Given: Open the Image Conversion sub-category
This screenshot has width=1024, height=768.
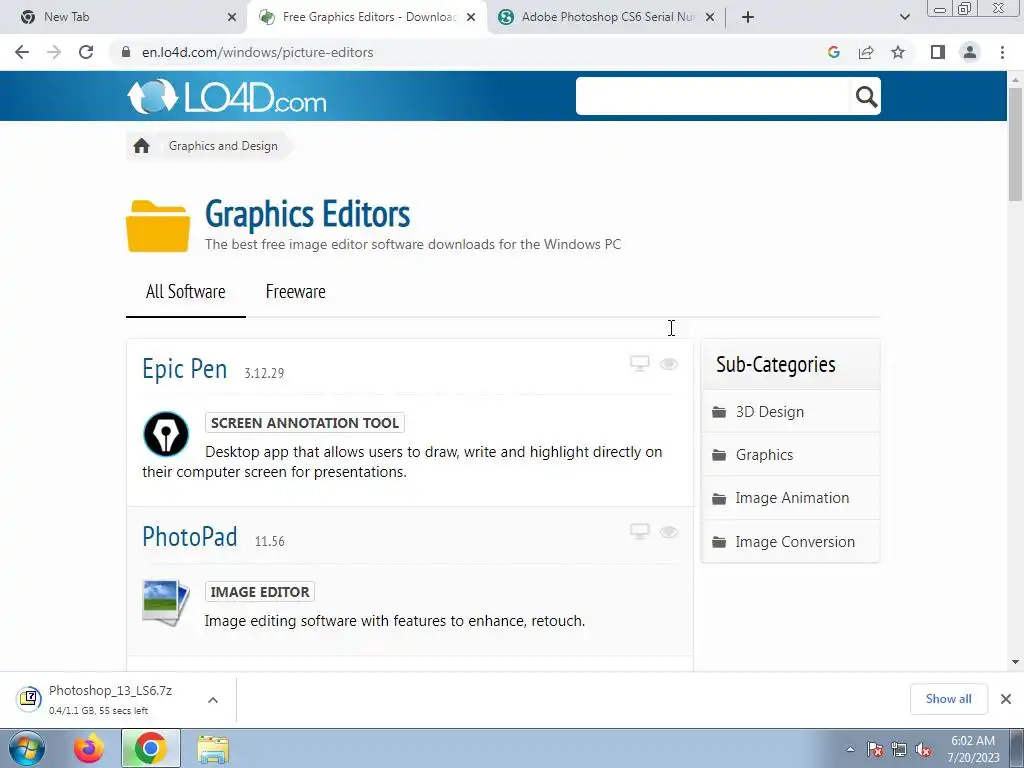Looking at the screenshot, I should [x=791, y=541].
